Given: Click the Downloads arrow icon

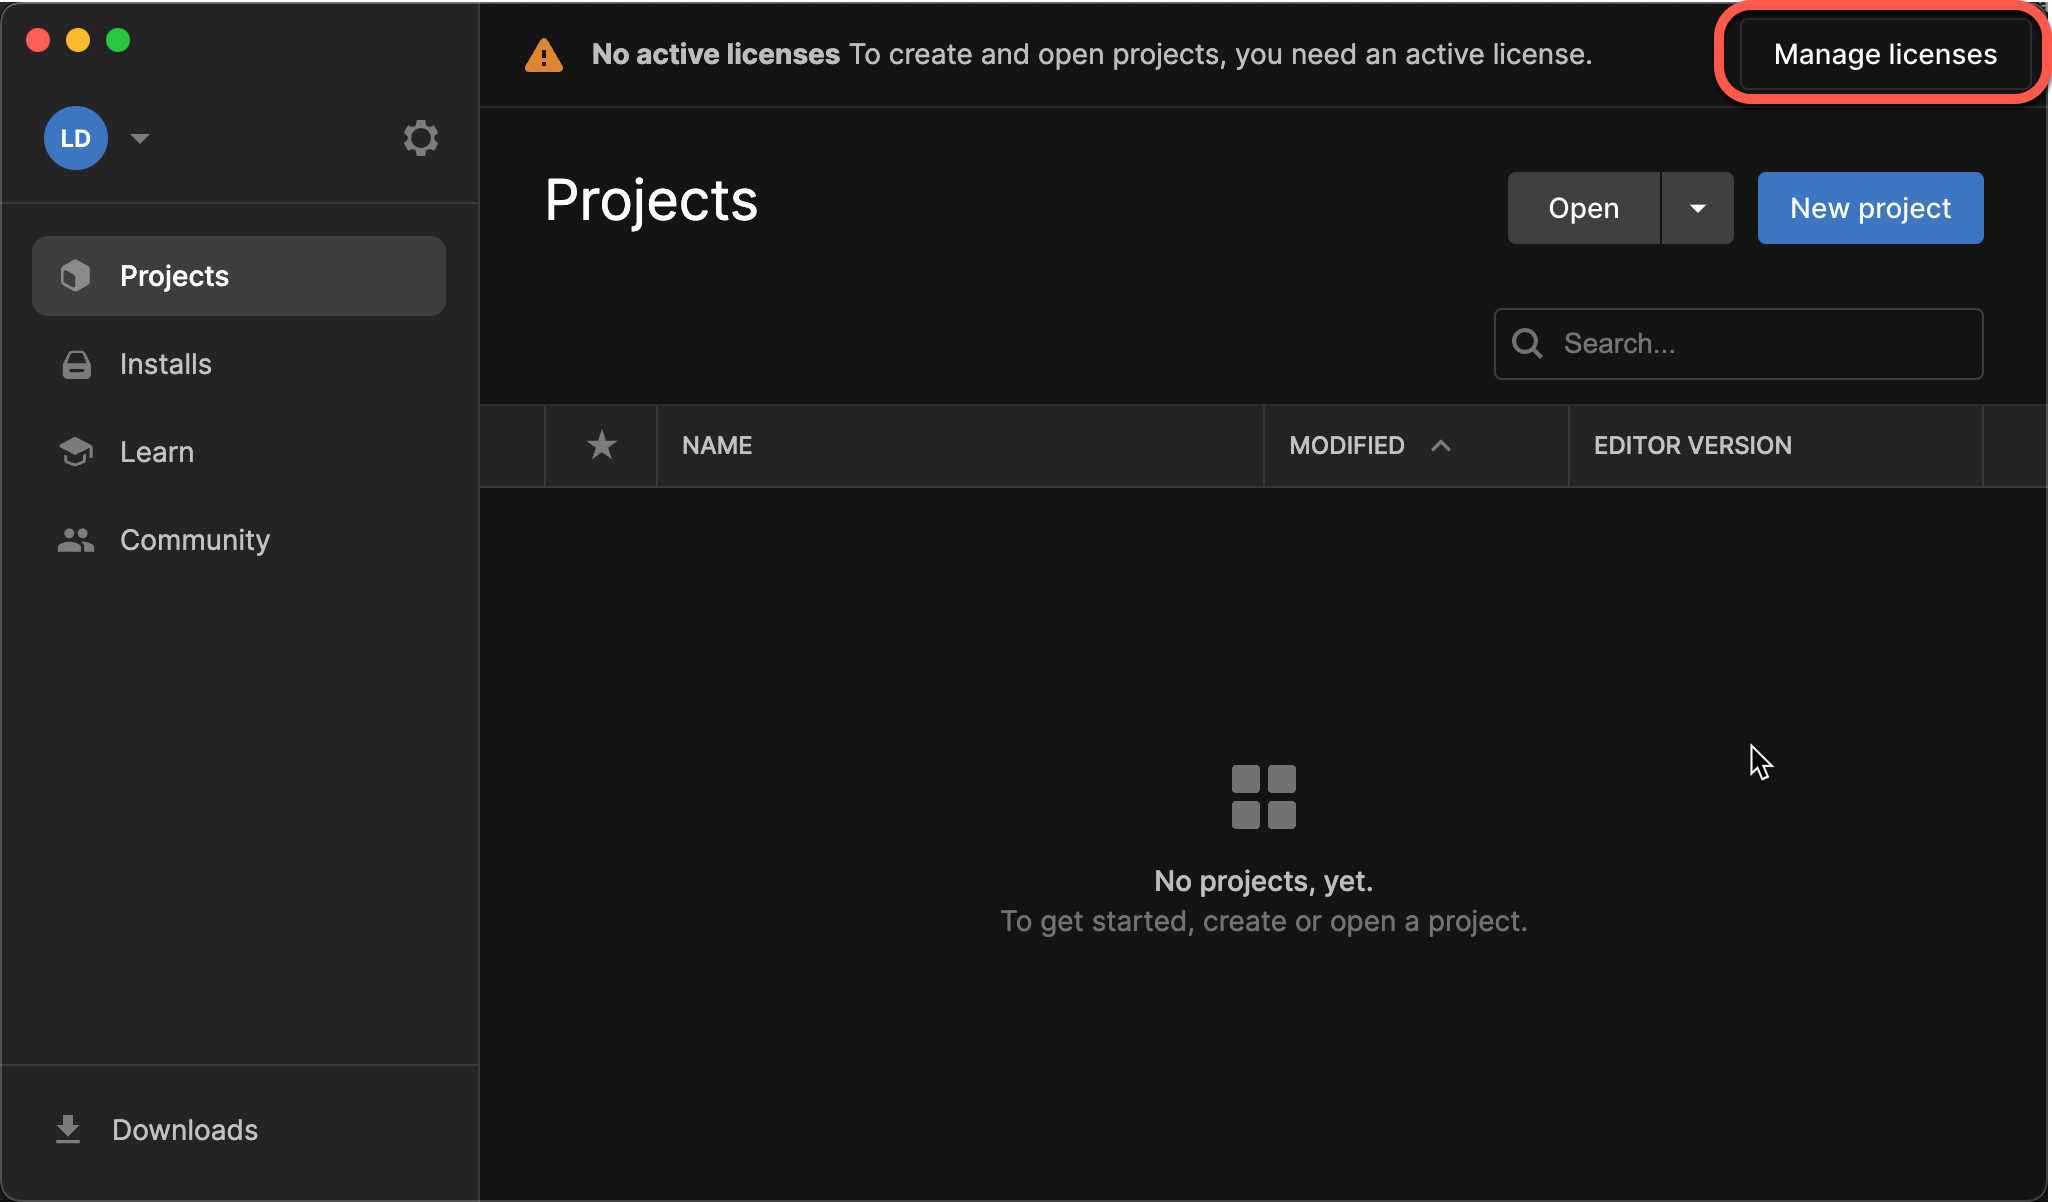Looking at the screenshot, I should (x=68, y=1129).
